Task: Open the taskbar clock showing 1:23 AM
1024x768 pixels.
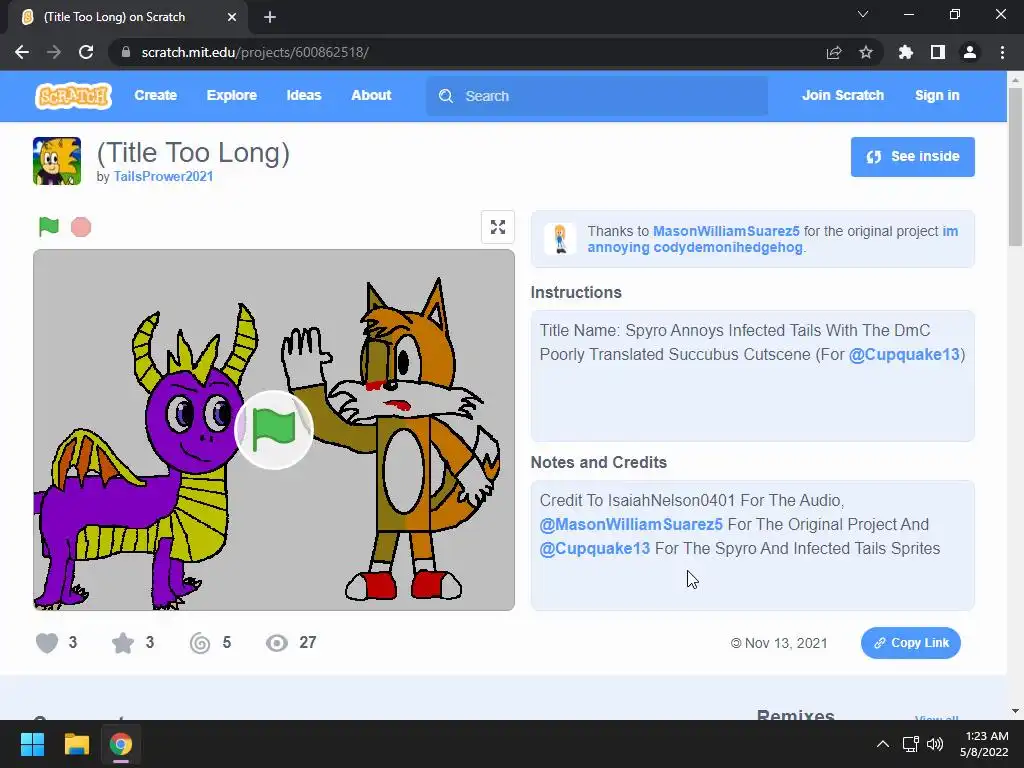Action: coord(984,744)
